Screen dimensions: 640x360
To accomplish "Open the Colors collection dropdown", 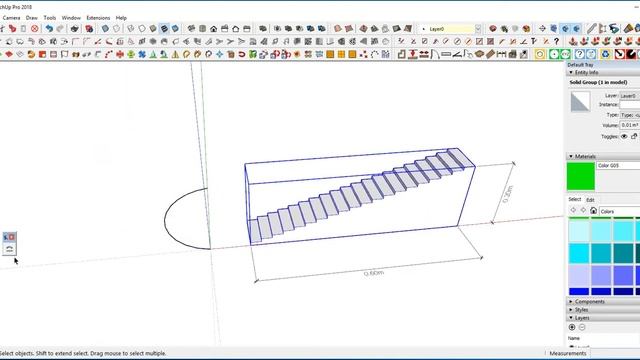I will click(x=620, y=211).
